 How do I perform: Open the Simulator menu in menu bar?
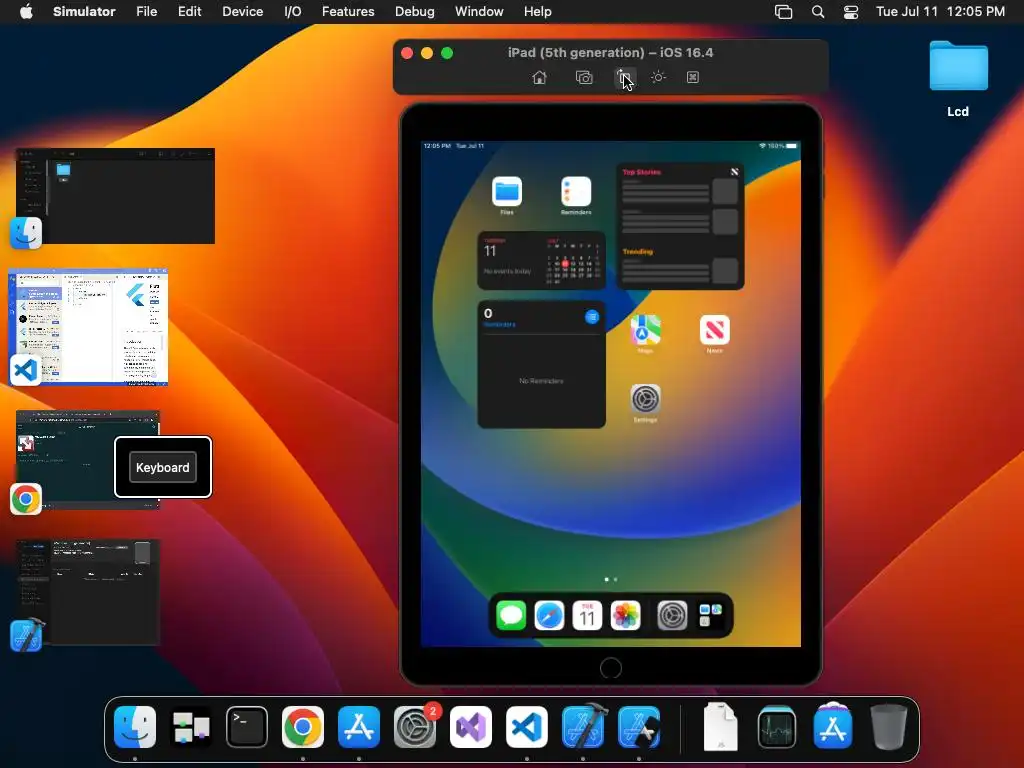click(x=84, y=12)
